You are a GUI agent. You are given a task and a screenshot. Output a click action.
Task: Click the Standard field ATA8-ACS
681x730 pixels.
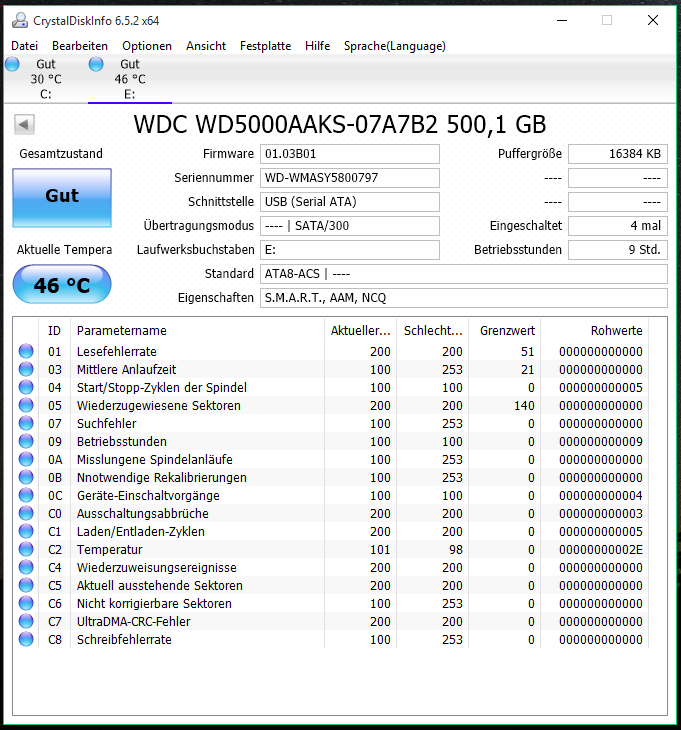click(464, 274)
